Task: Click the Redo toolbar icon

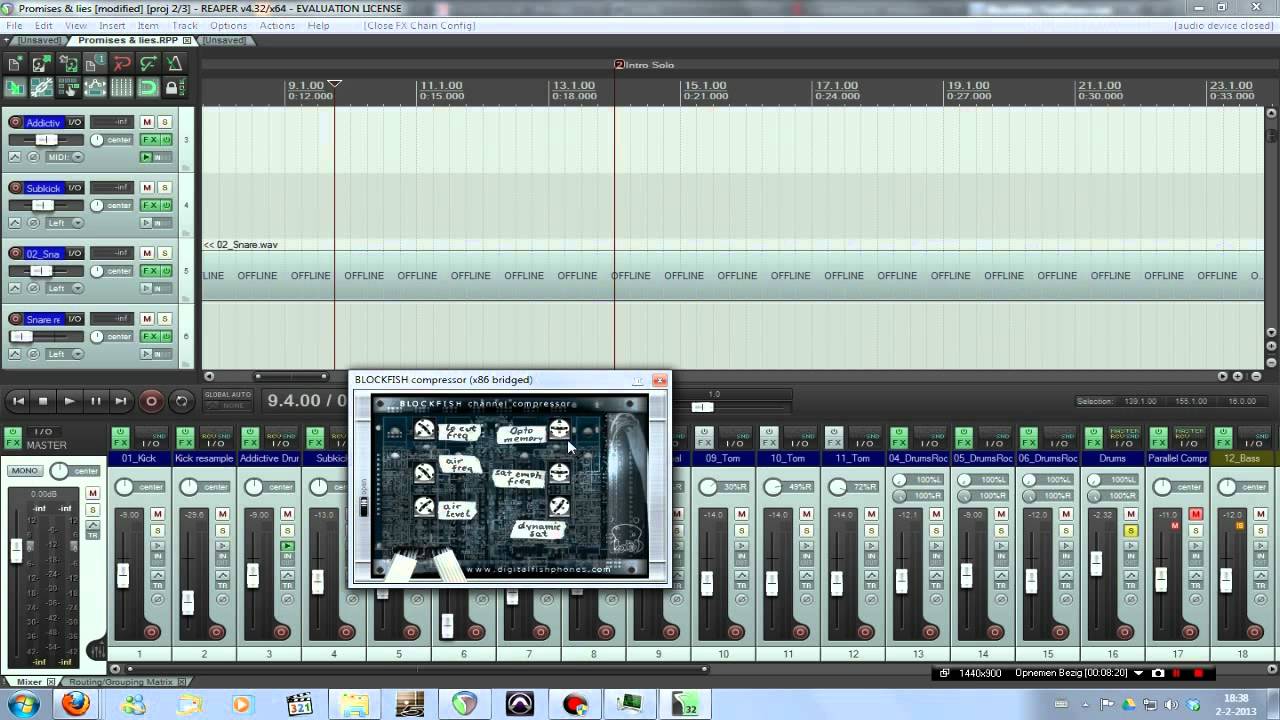Action: click(148, 64)
